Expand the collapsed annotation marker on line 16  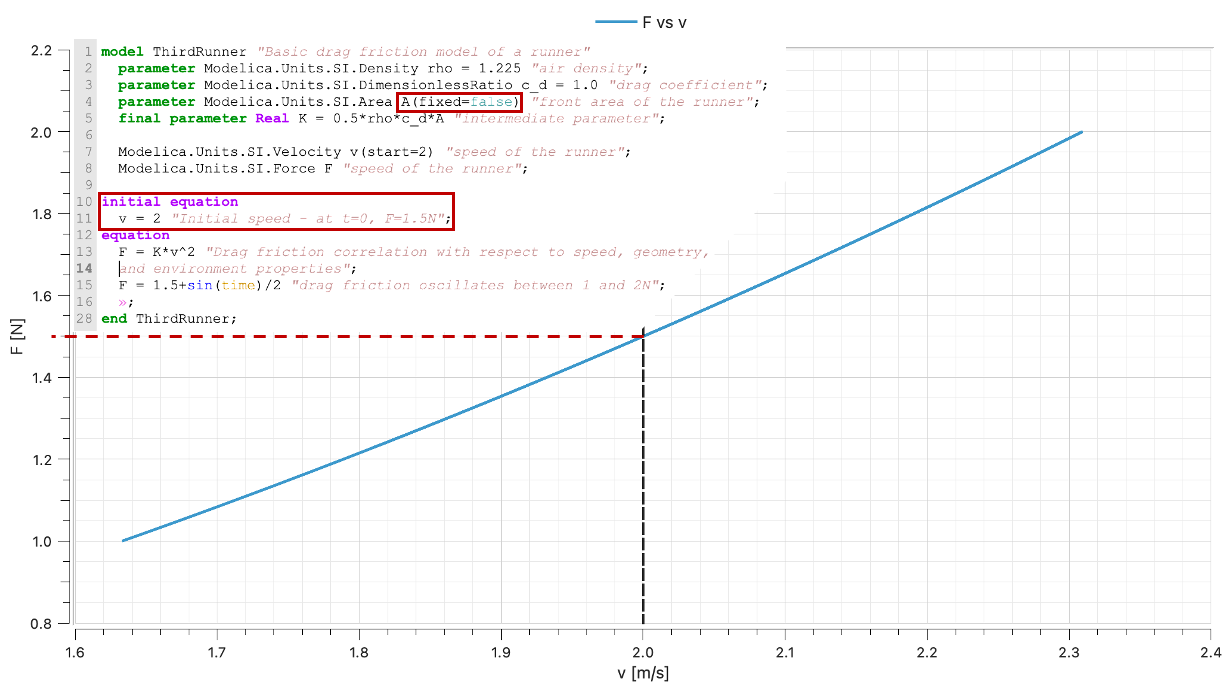[x=122, y=301]
